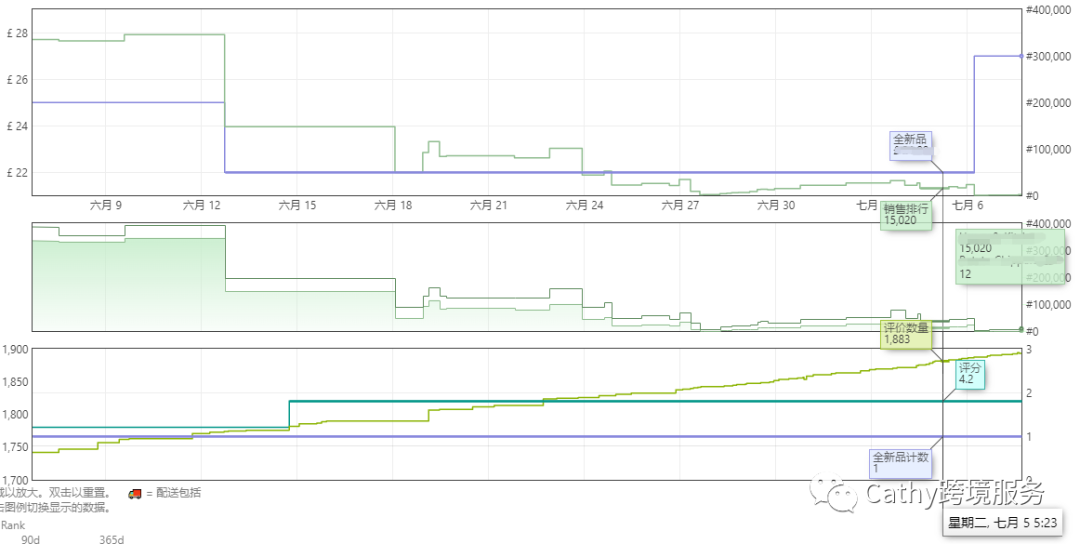Click the 六月 12 date label

[x=202, y=205]
